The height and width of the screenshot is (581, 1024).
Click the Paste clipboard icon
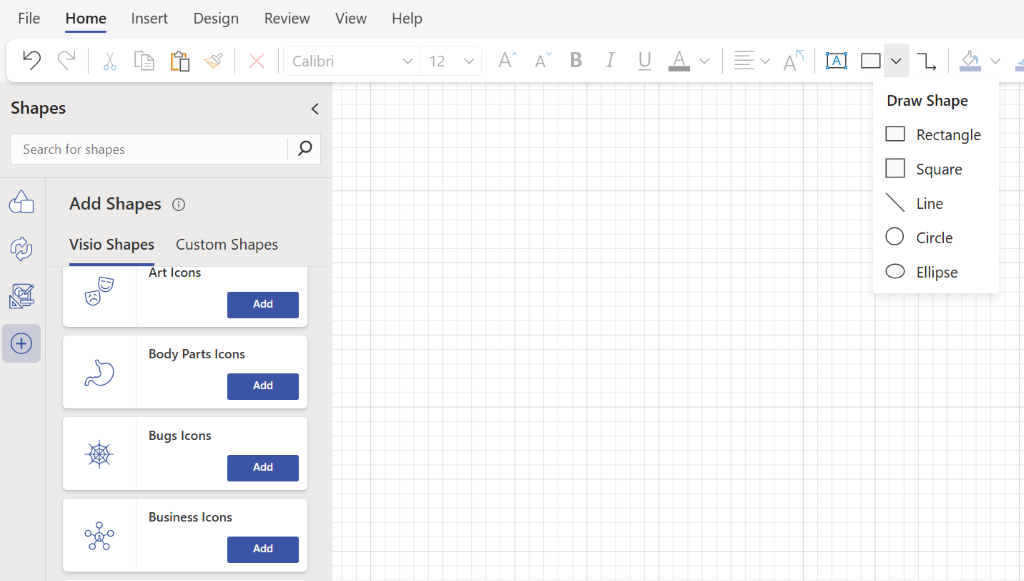tap(180, 61)
